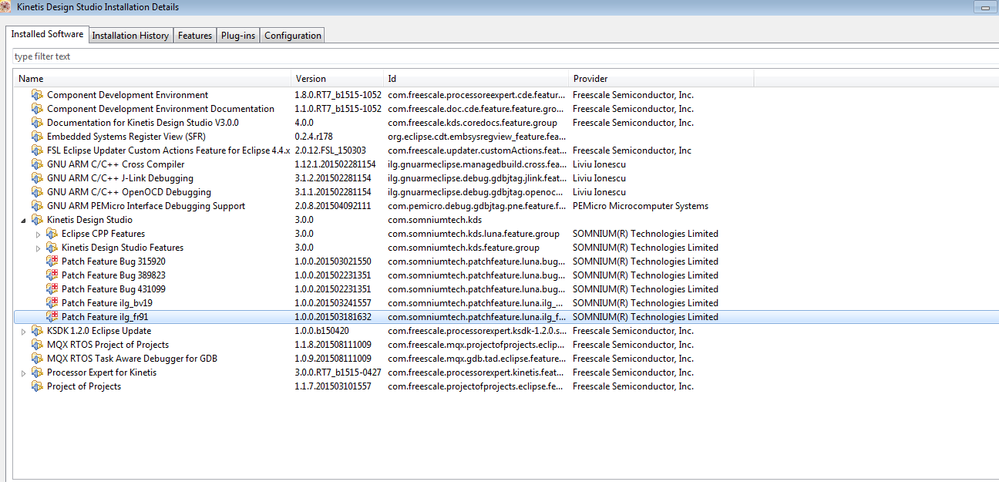Sort list by the Name column header
999x486 pixels.
[152, 79]
